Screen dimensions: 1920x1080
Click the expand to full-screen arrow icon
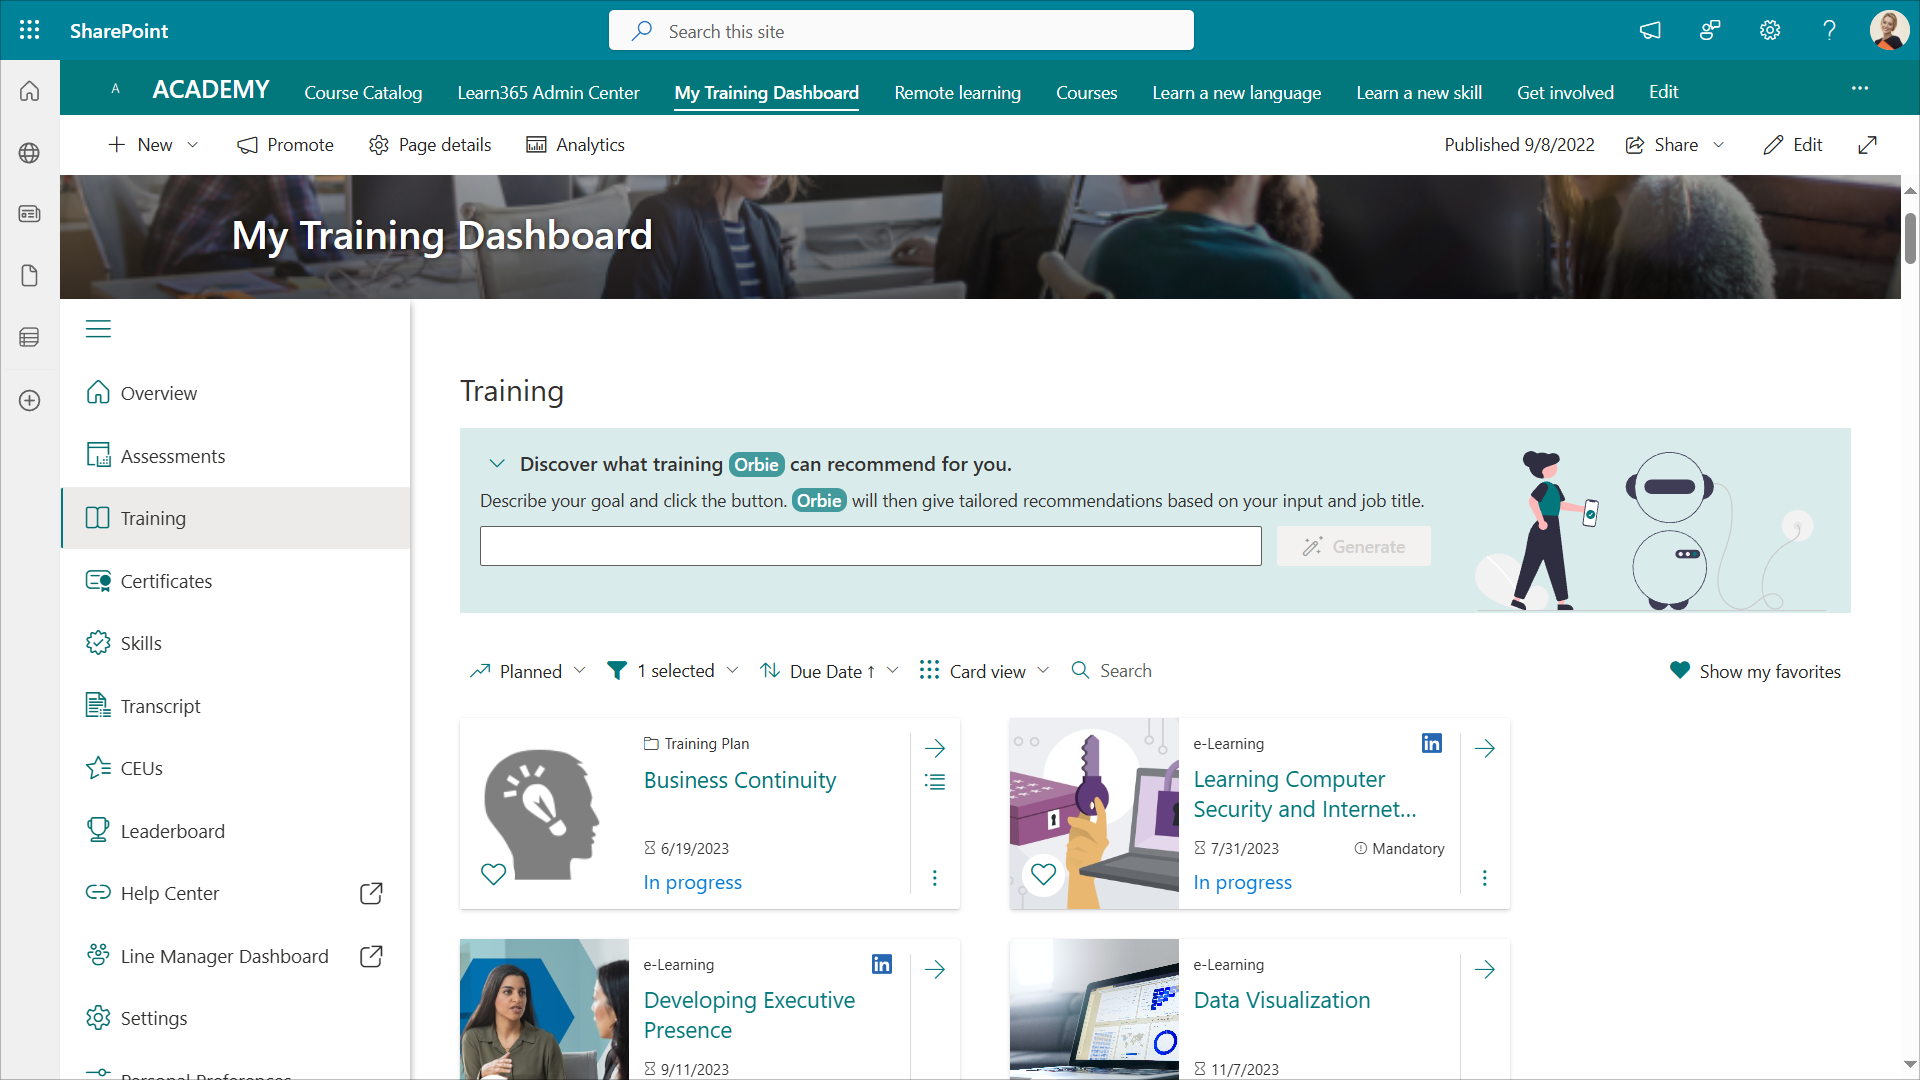(1867, 145)
